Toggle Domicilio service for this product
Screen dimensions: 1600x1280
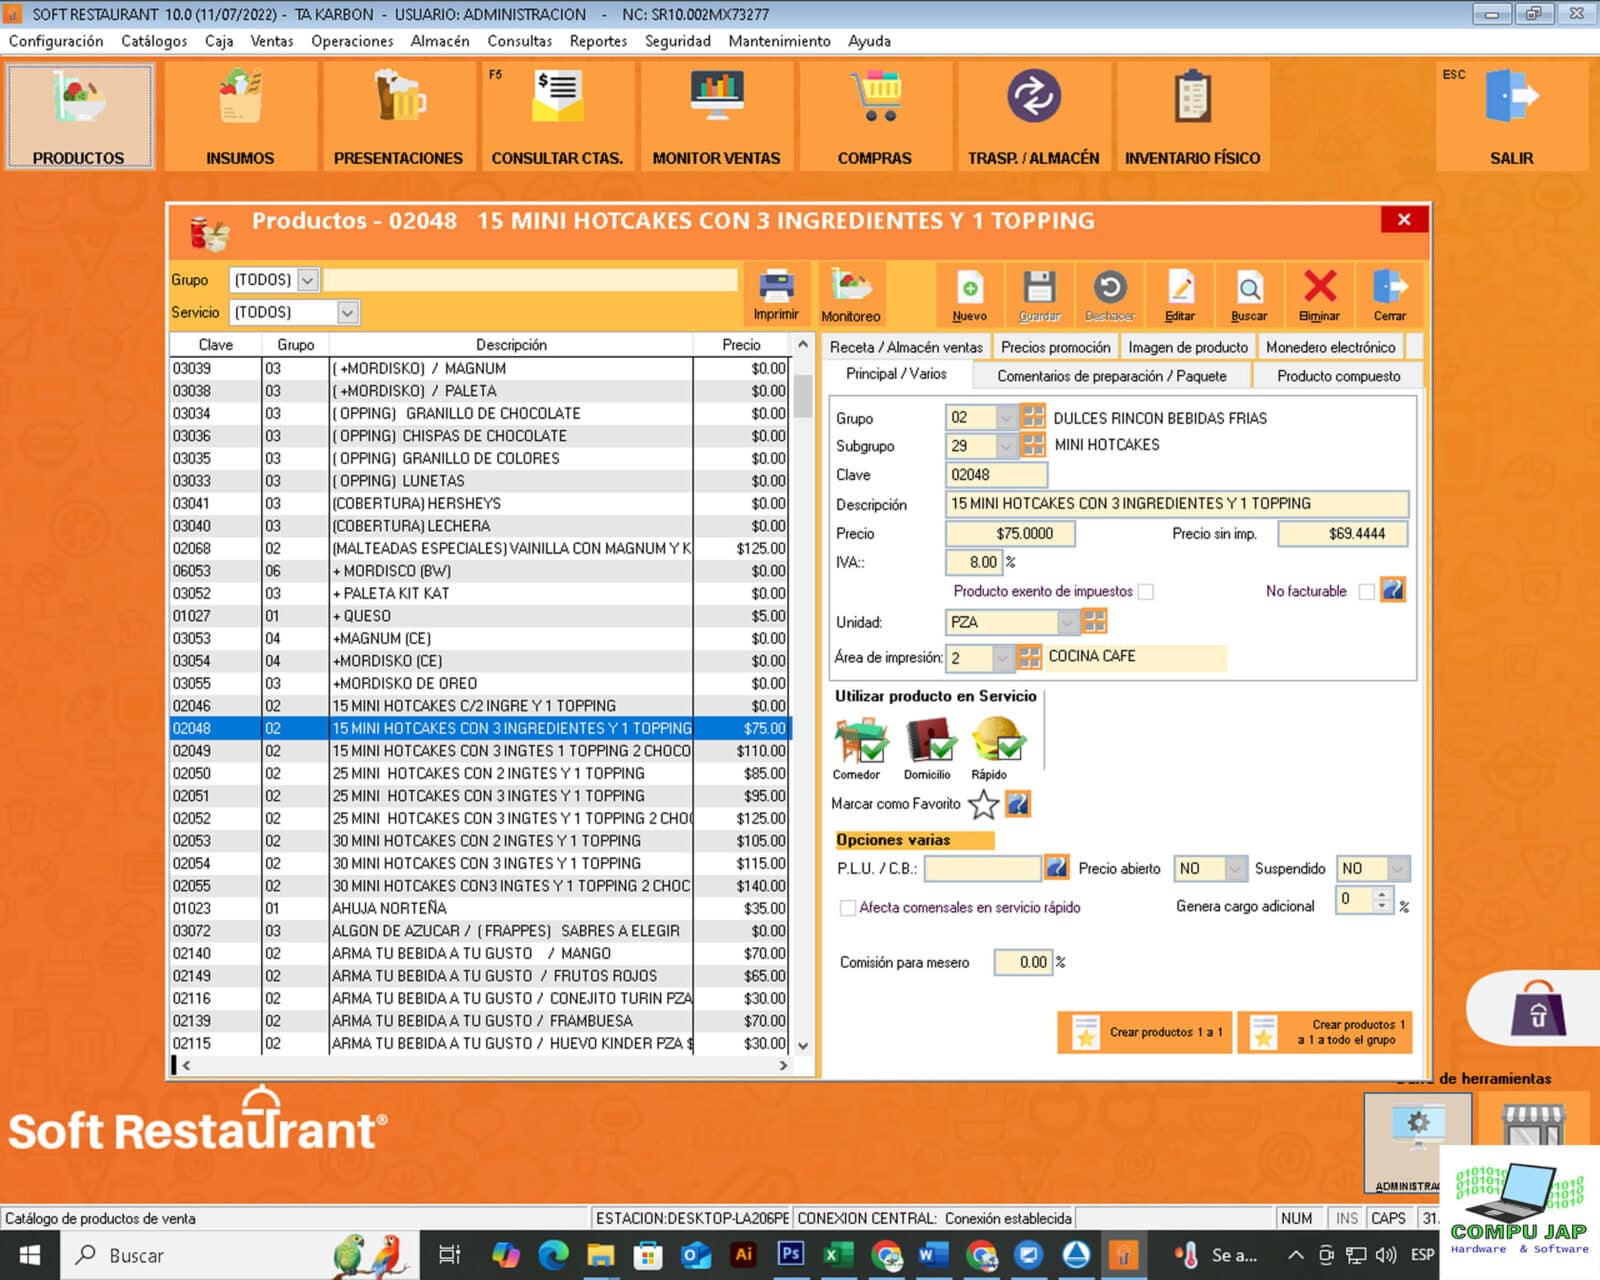(928, 747)
